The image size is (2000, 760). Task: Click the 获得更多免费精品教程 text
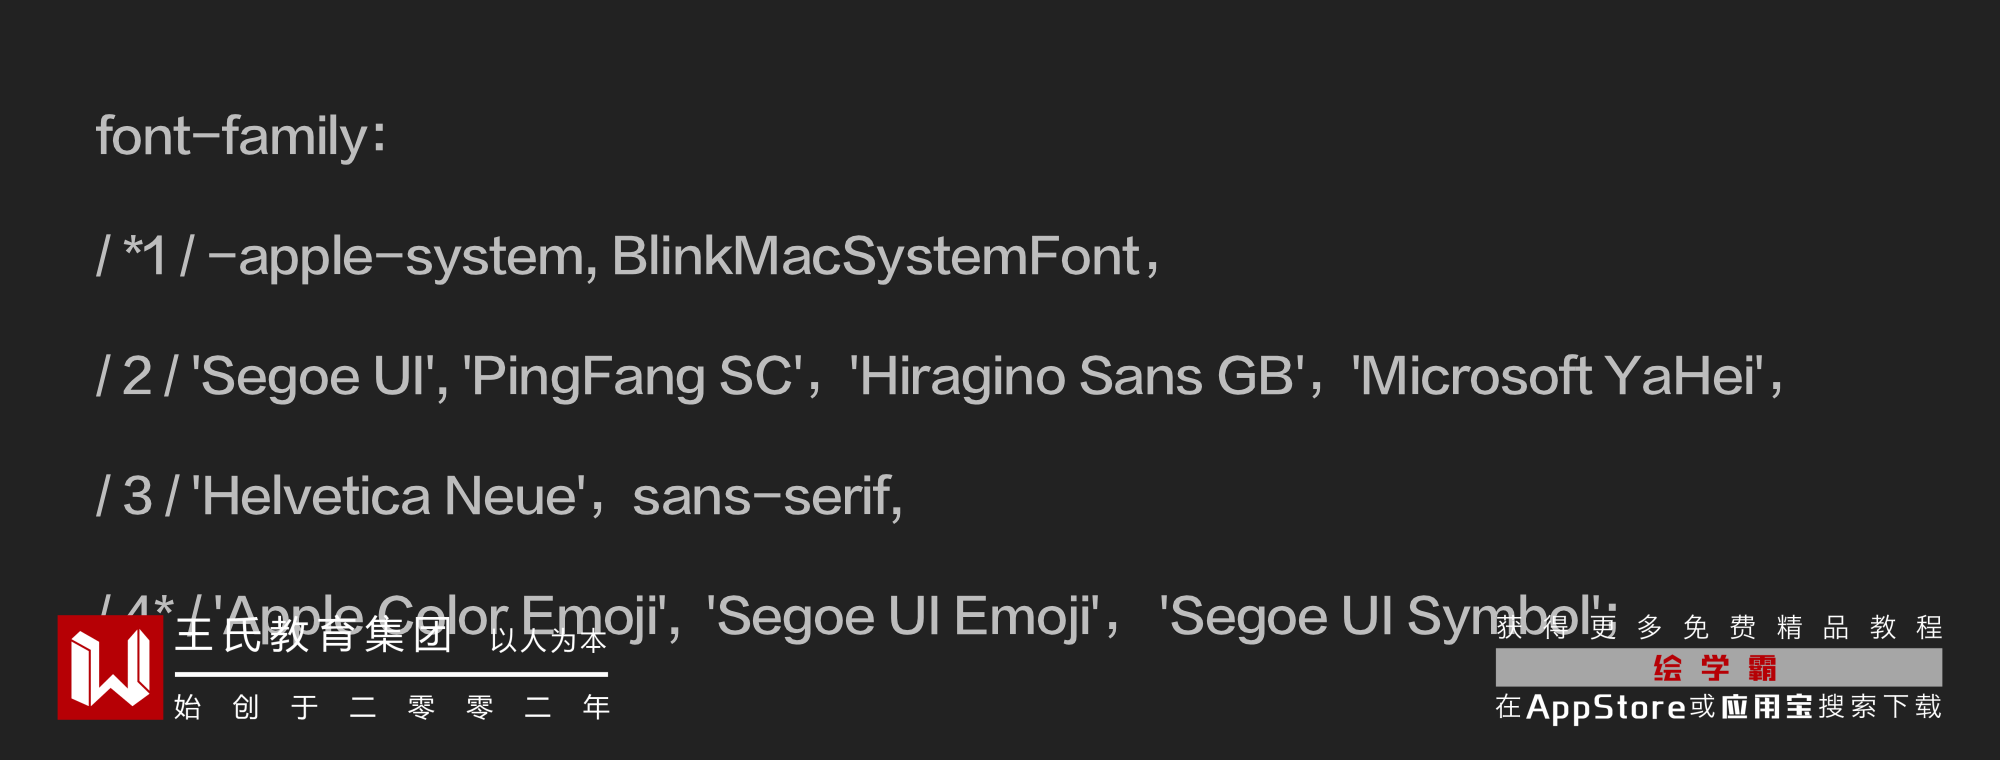coord(1718,627)
